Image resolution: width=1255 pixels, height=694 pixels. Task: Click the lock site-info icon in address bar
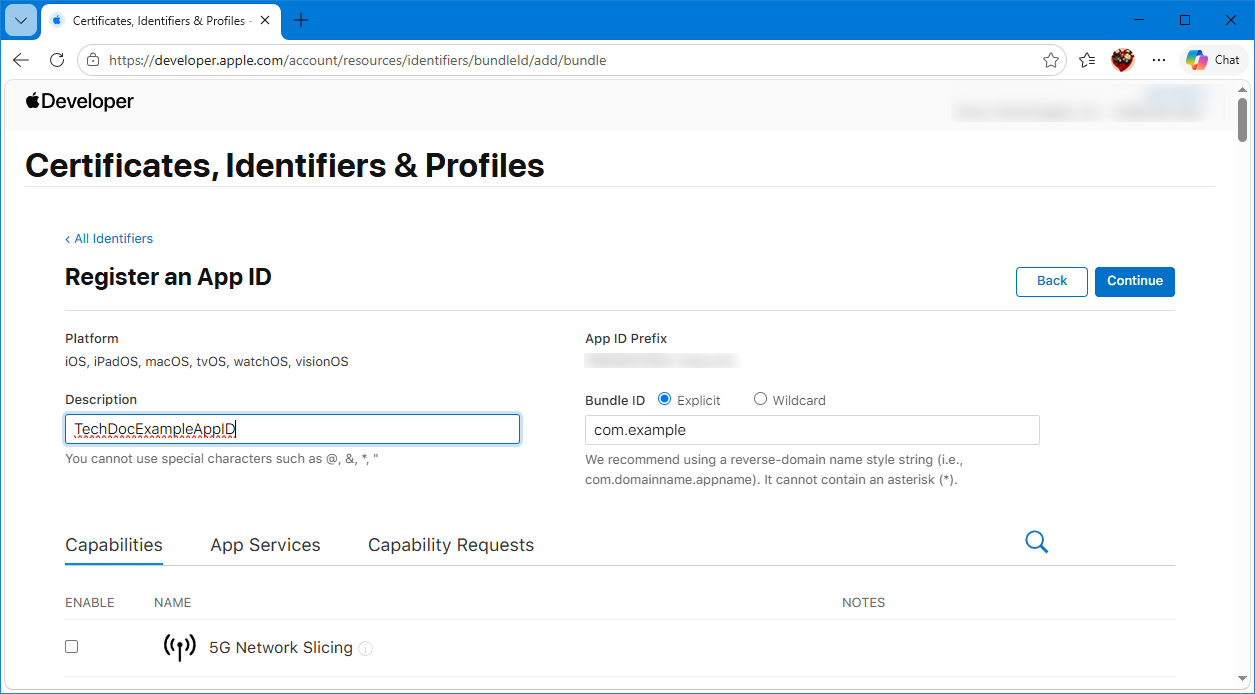click(93, 60)
